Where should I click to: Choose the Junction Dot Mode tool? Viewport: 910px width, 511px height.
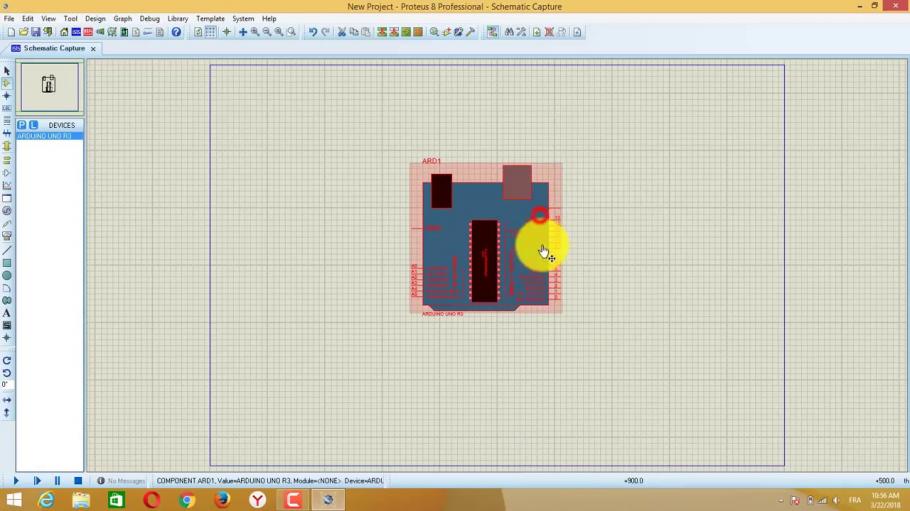click(x=7, y=96)
